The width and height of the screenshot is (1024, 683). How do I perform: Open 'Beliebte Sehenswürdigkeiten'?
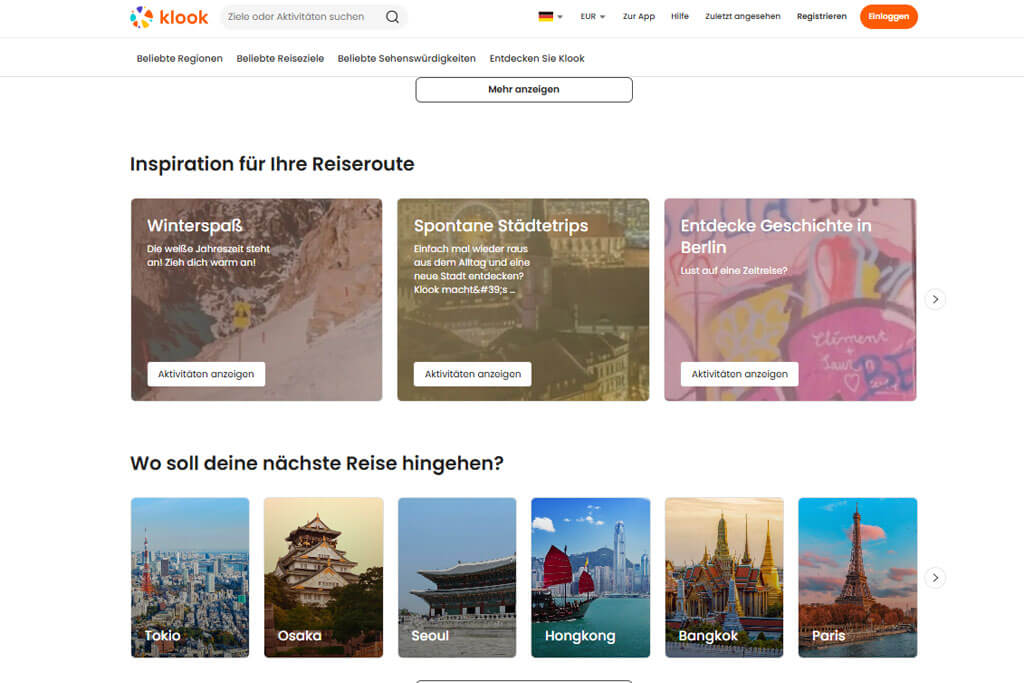pyautogui.click(x=405, y=58)
